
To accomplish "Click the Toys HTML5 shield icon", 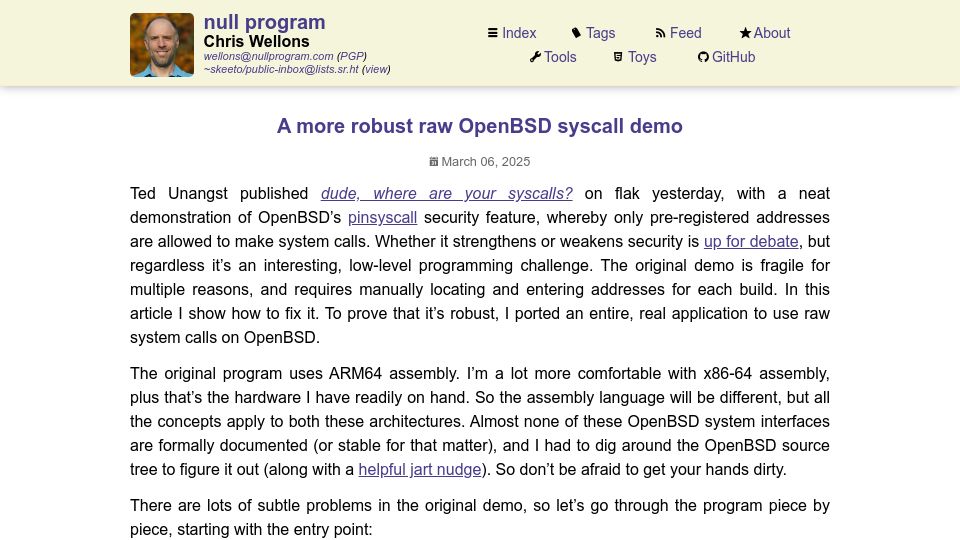I will 618,57.
